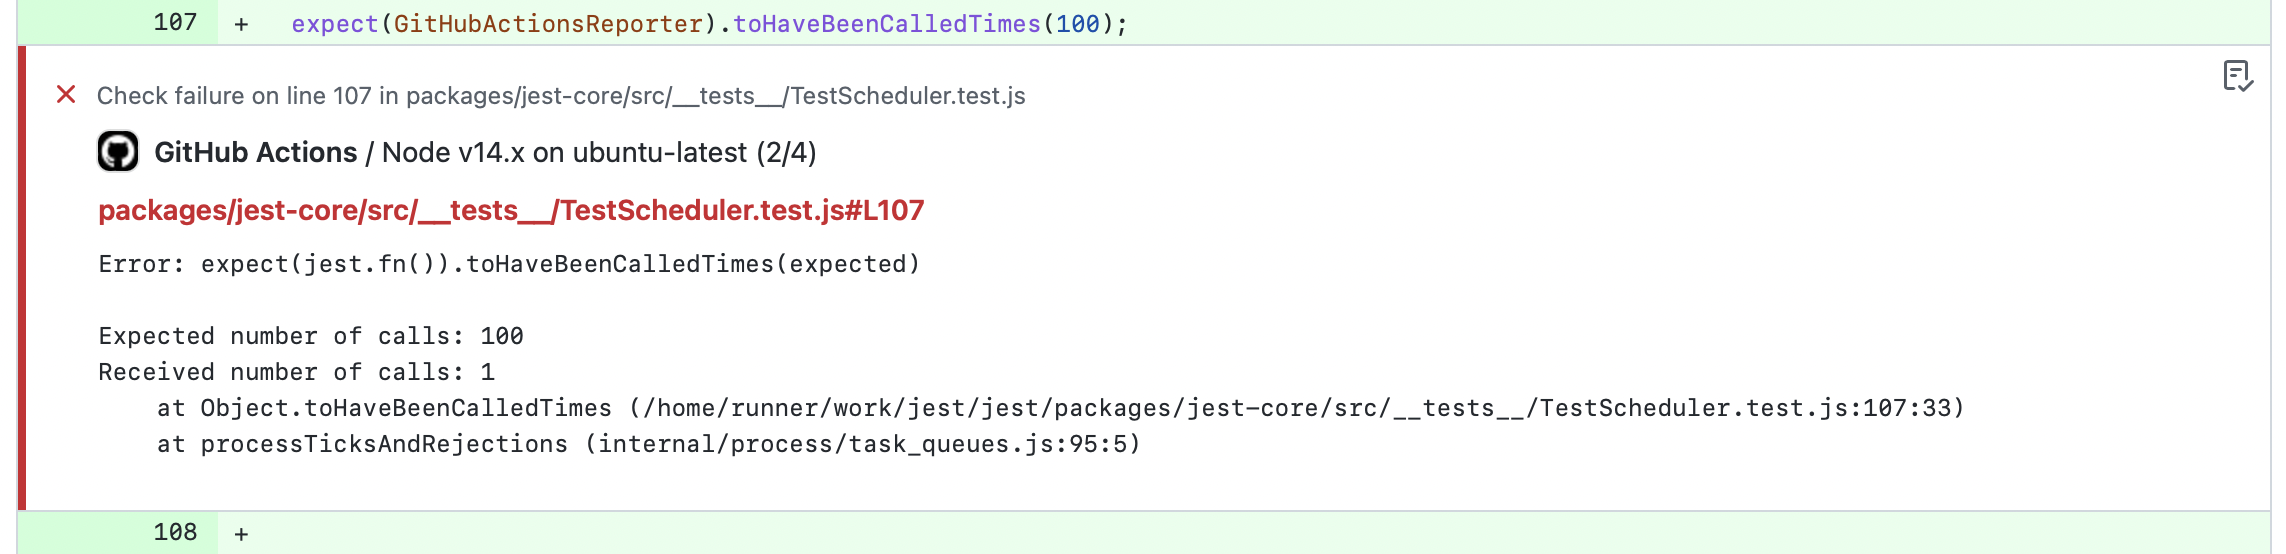Viewport: 2286px width, 554px height.
Task: Click the "Check failure on line 107" header text
Action: (561, 96)
